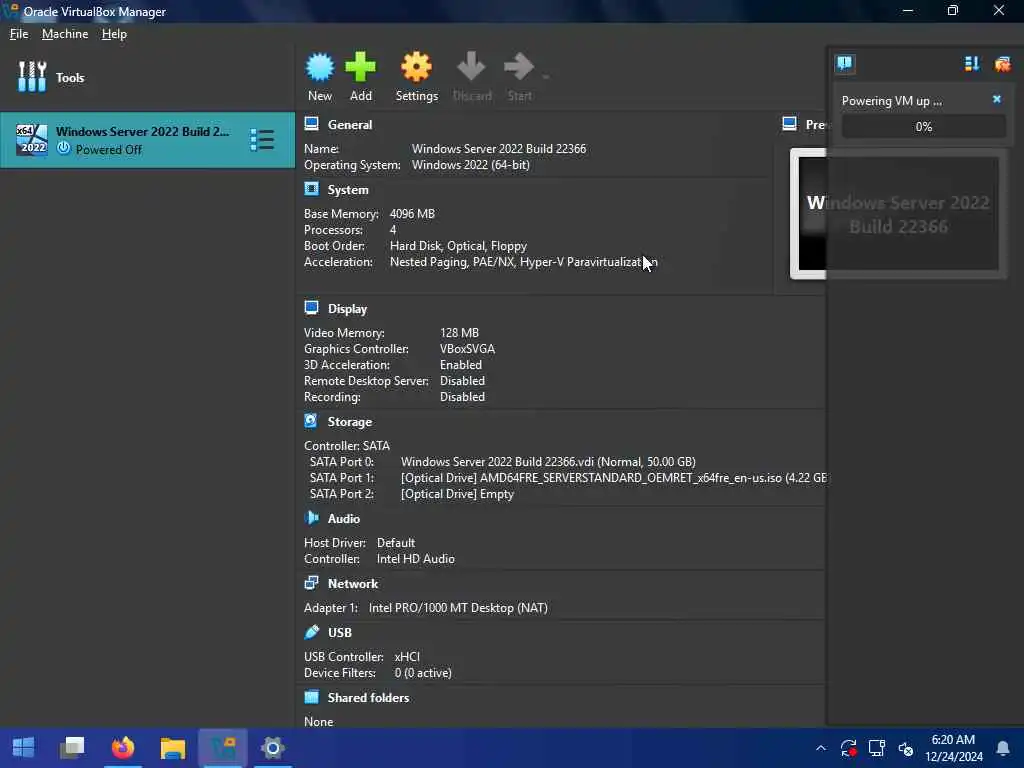Cancel the Powering VM up notification
The width and height of the screenshot is (1024, 768).
click(997, 99)
